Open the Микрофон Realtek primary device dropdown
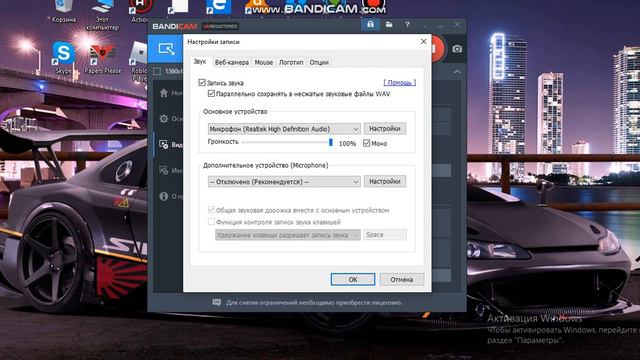 284,129
